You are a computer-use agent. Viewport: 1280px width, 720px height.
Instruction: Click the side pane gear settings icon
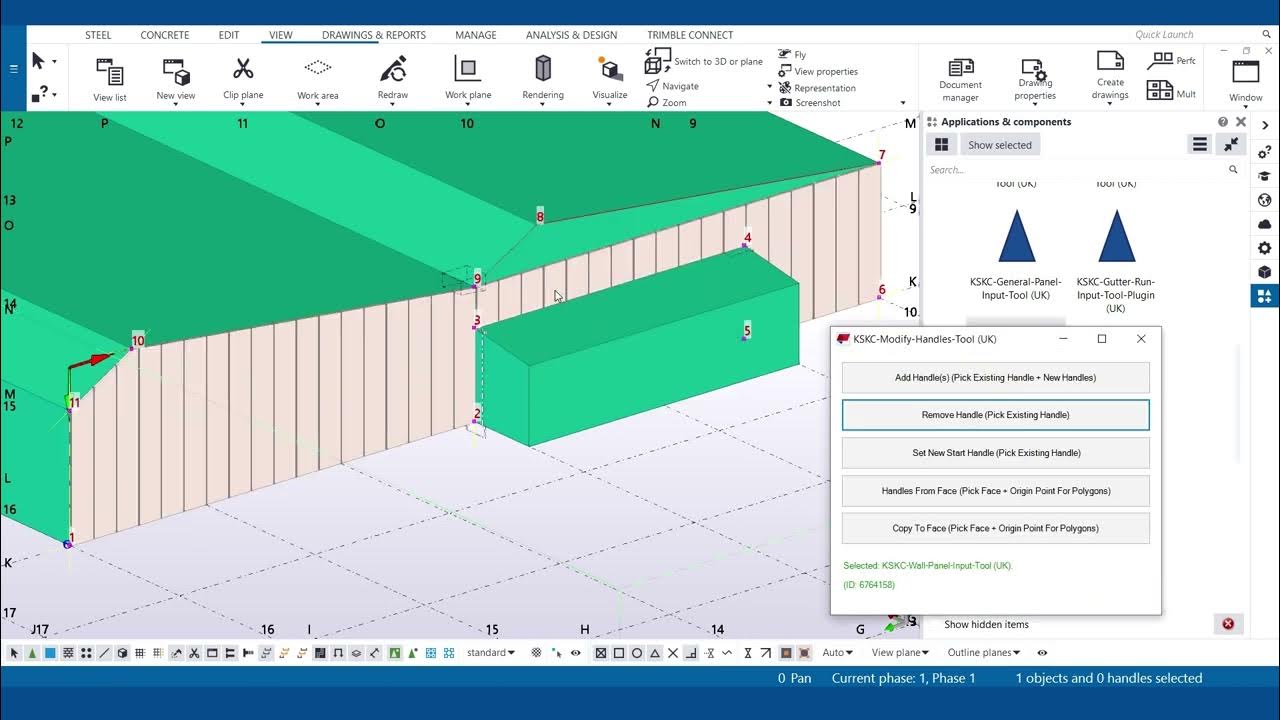[x=1265, y=248]
